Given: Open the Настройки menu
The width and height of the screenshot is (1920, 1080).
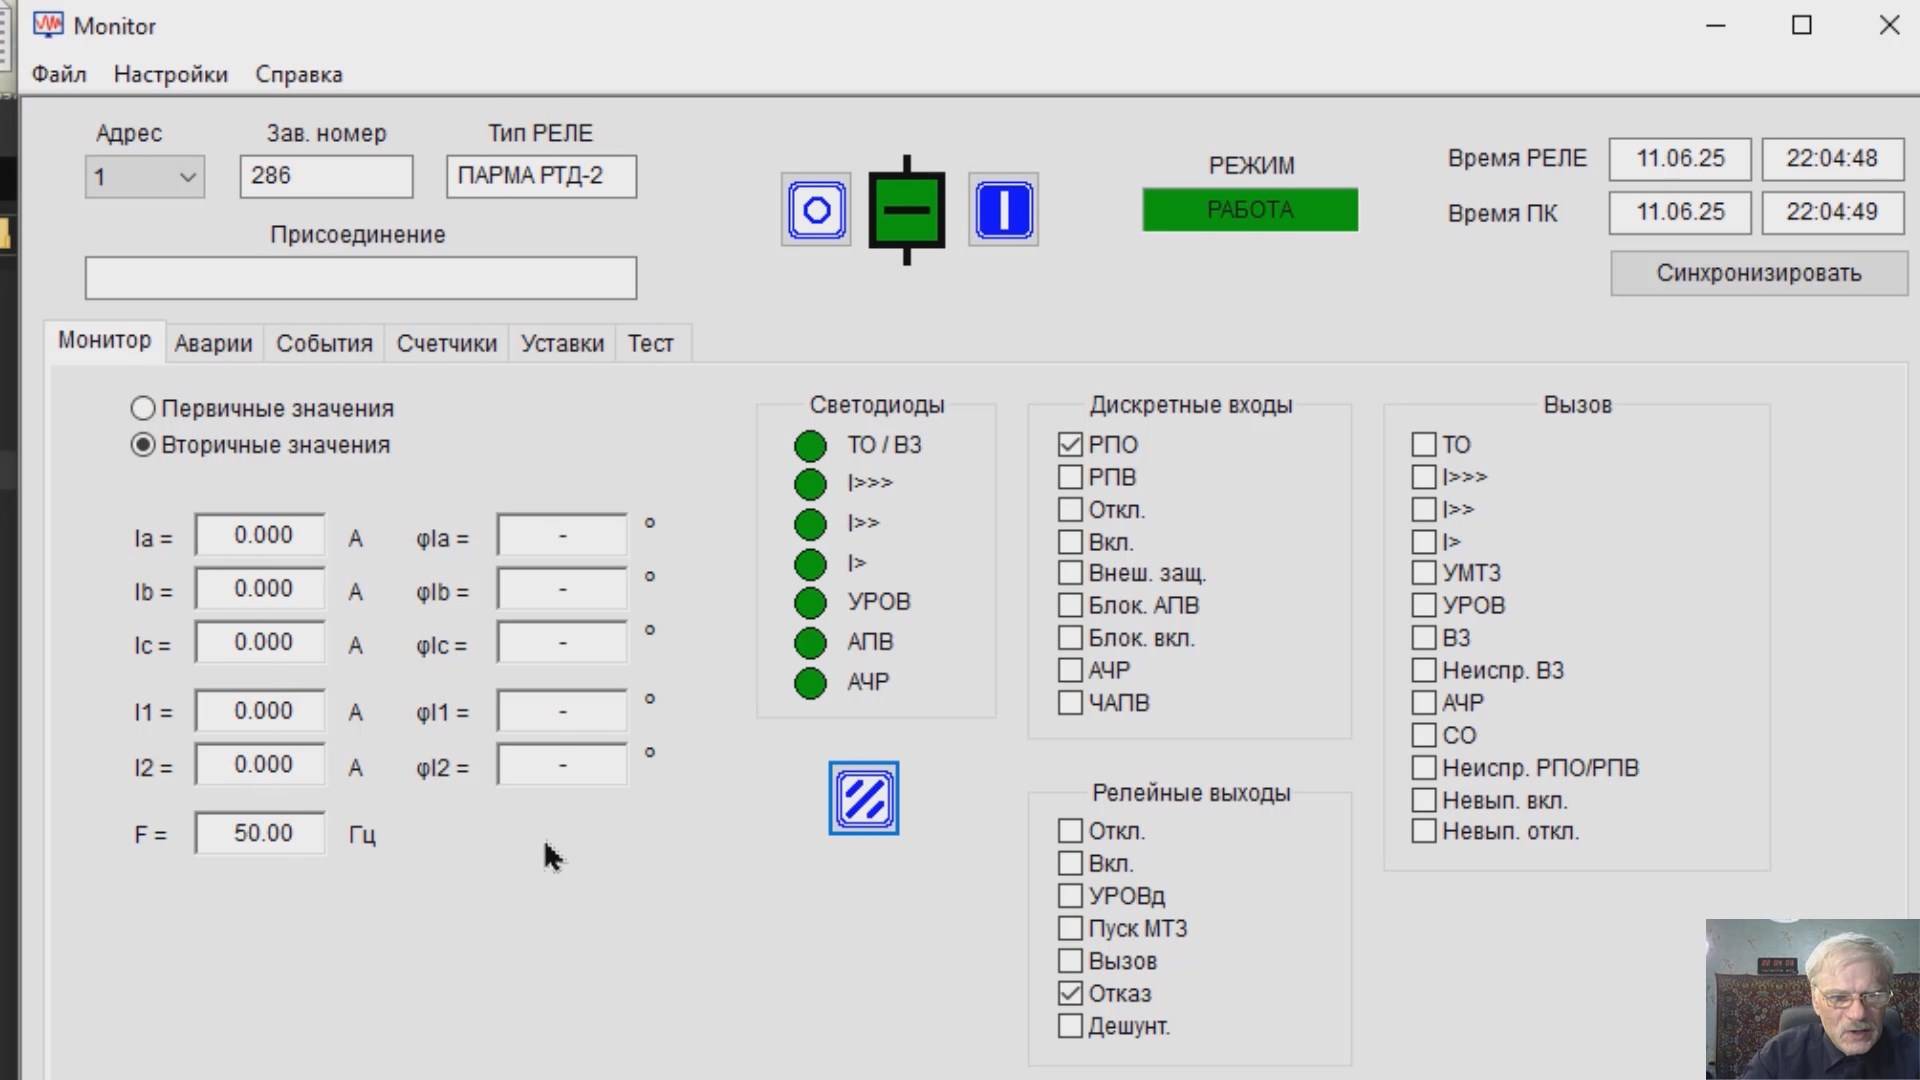Looking at the screenshot, I should point(170,74).
